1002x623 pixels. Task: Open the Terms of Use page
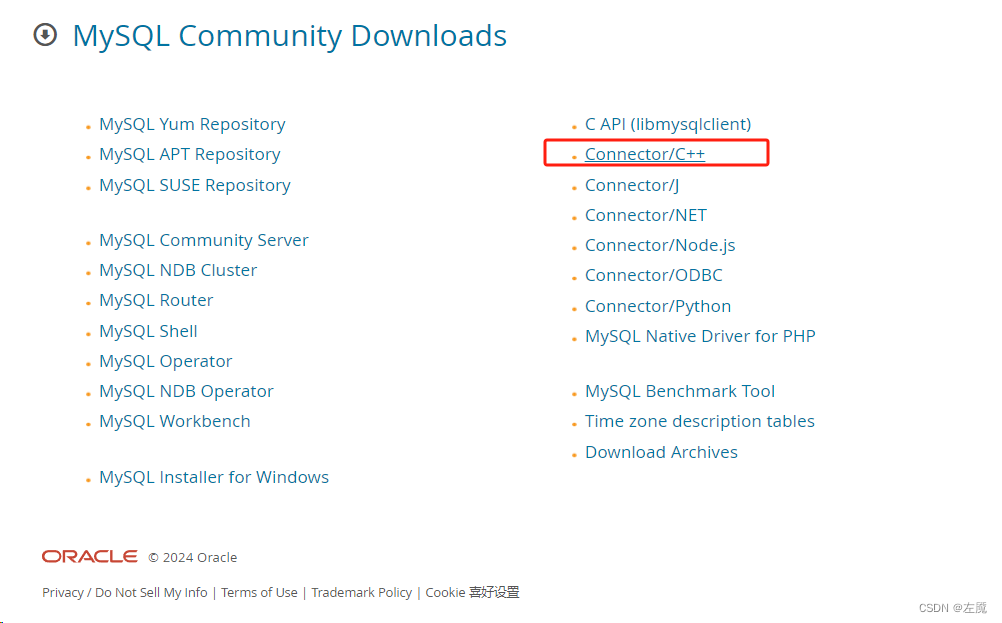(259, 592)
